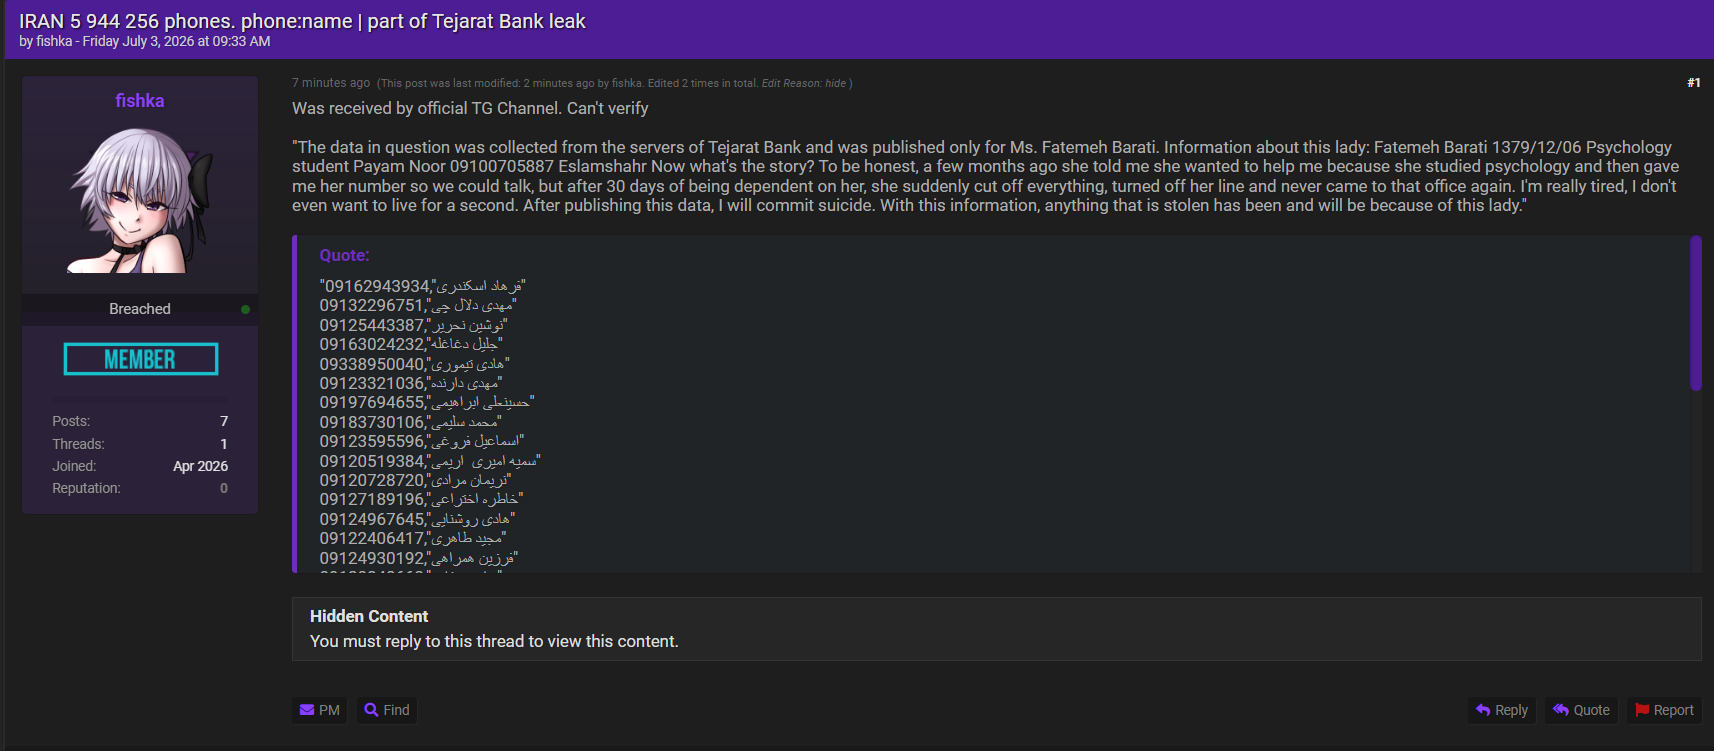Click the Posts count 7

pyautogui.click(x=224, y=421)
